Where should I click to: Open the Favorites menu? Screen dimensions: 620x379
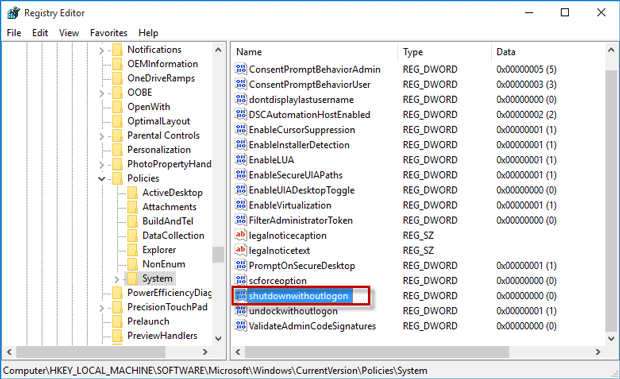109,33
